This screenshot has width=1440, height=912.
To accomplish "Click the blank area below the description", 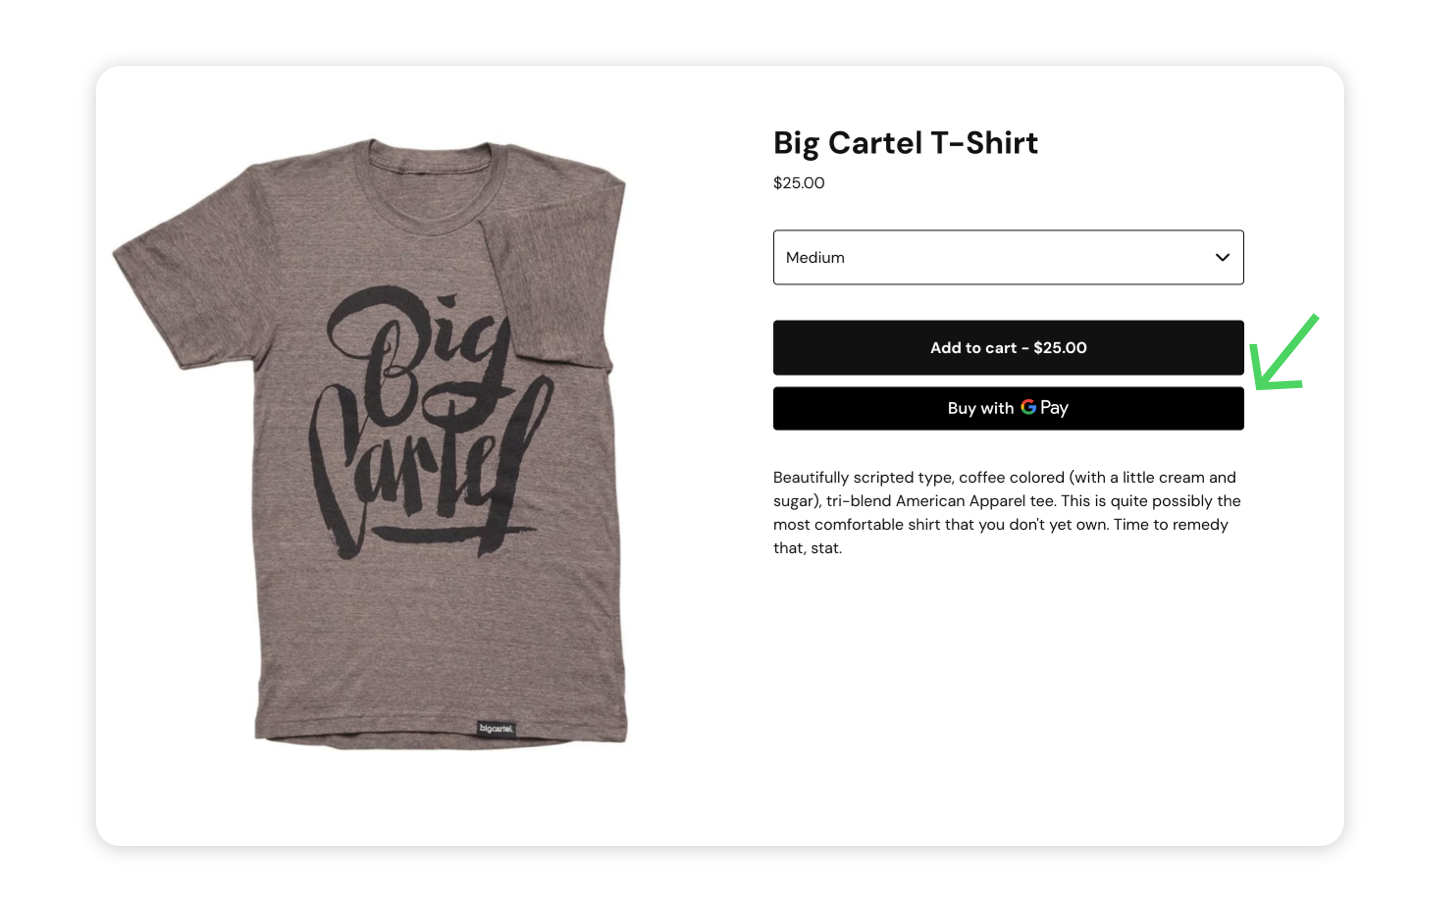I will click(x=1008, y=700).
